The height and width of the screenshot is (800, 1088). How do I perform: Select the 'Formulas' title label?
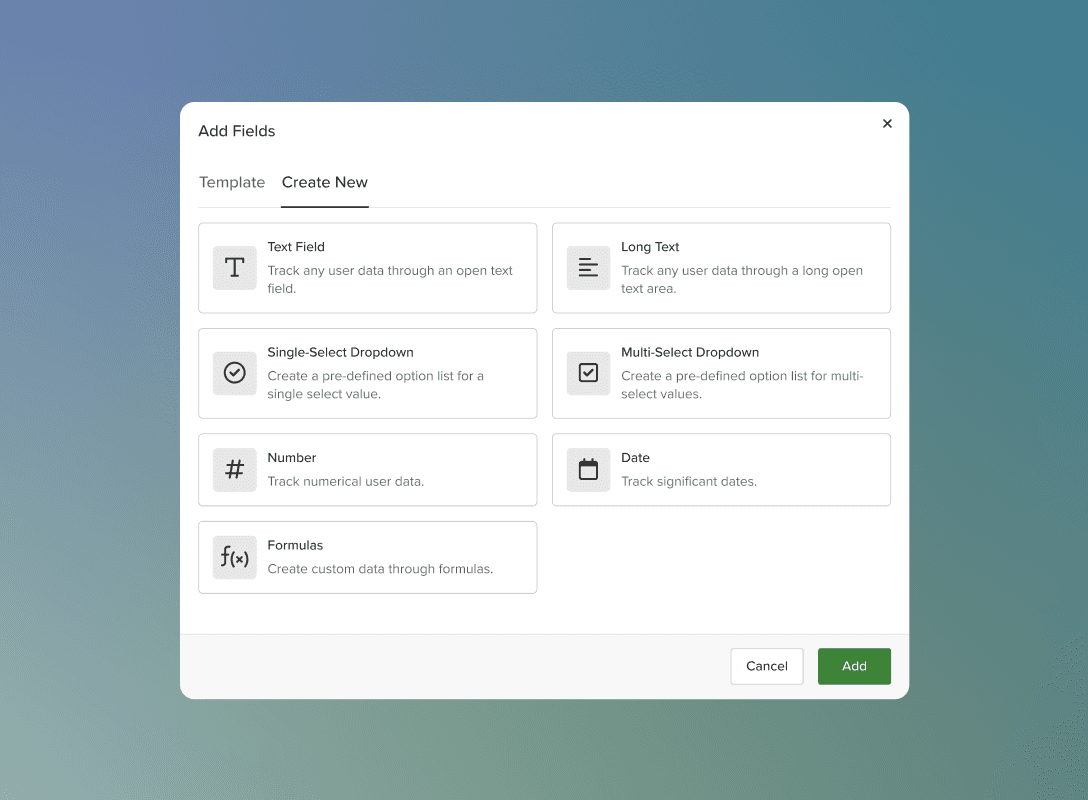click(295, 545)
